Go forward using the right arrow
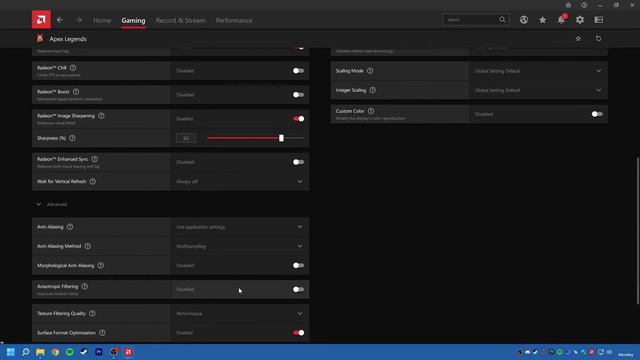This screenshot has height=360, width=640. pos(78,20)
